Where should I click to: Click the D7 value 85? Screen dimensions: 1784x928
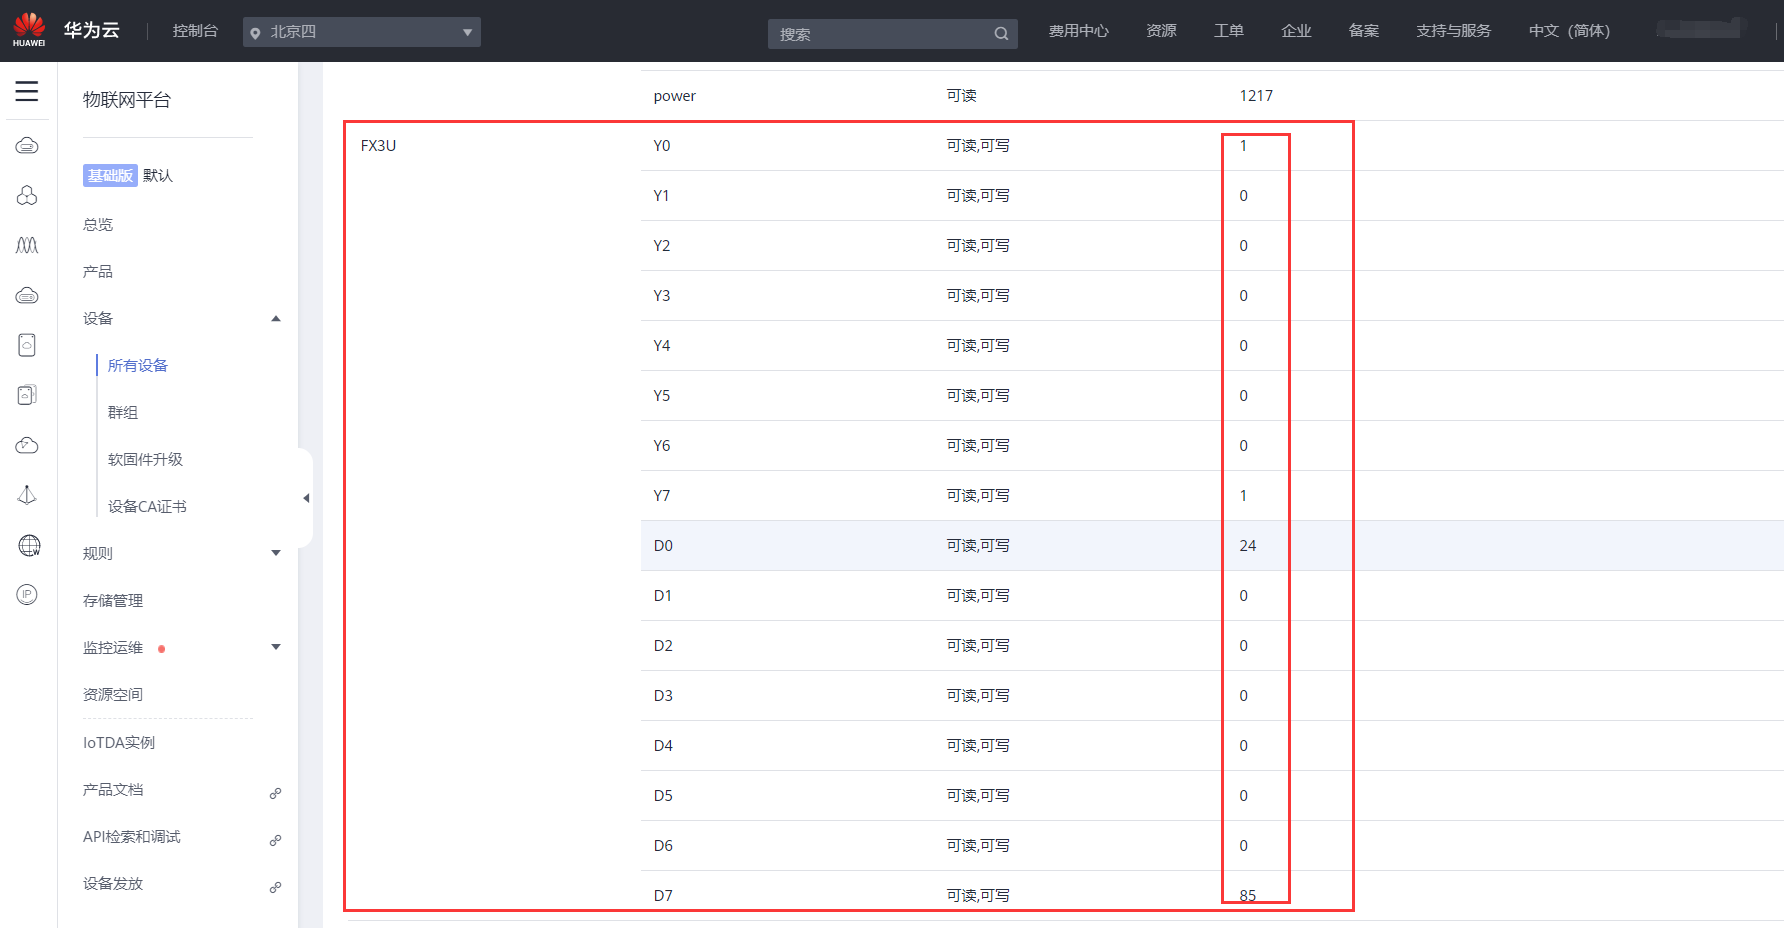(x=1248, y=896)
